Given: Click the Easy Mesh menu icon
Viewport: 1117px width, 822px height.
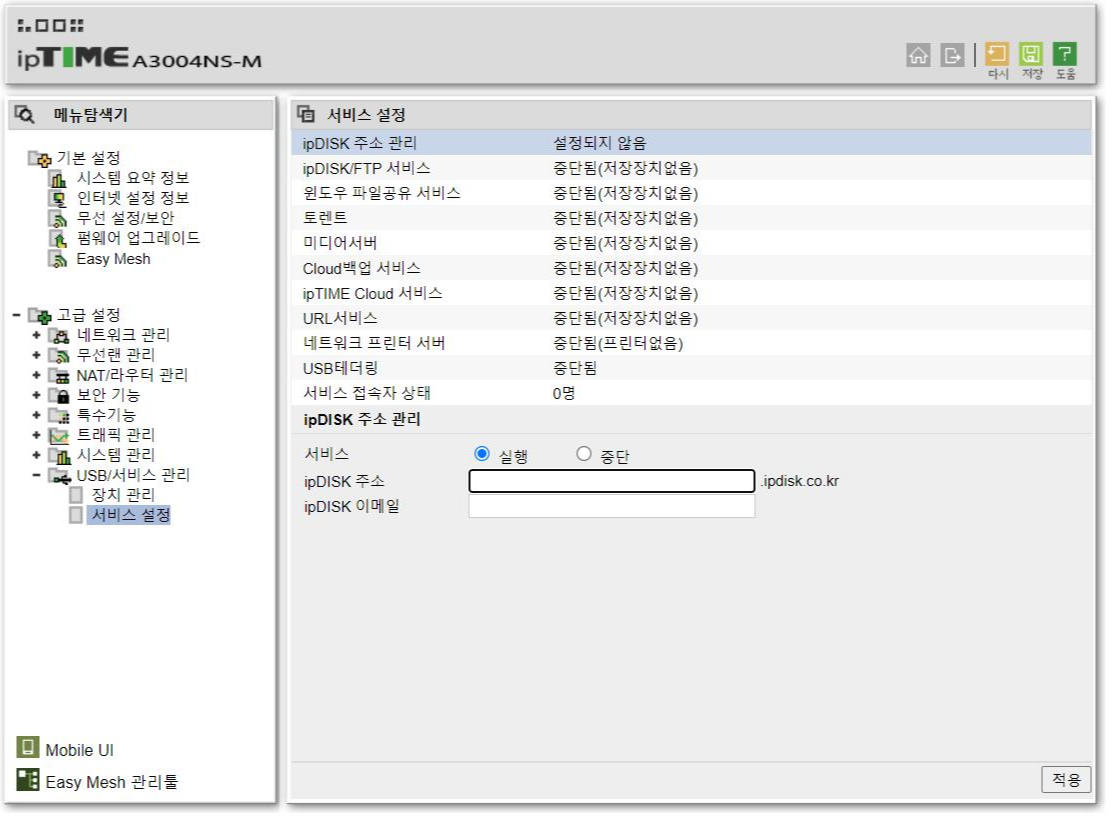Looking at the screenshot, I should [x=58, y=259].
